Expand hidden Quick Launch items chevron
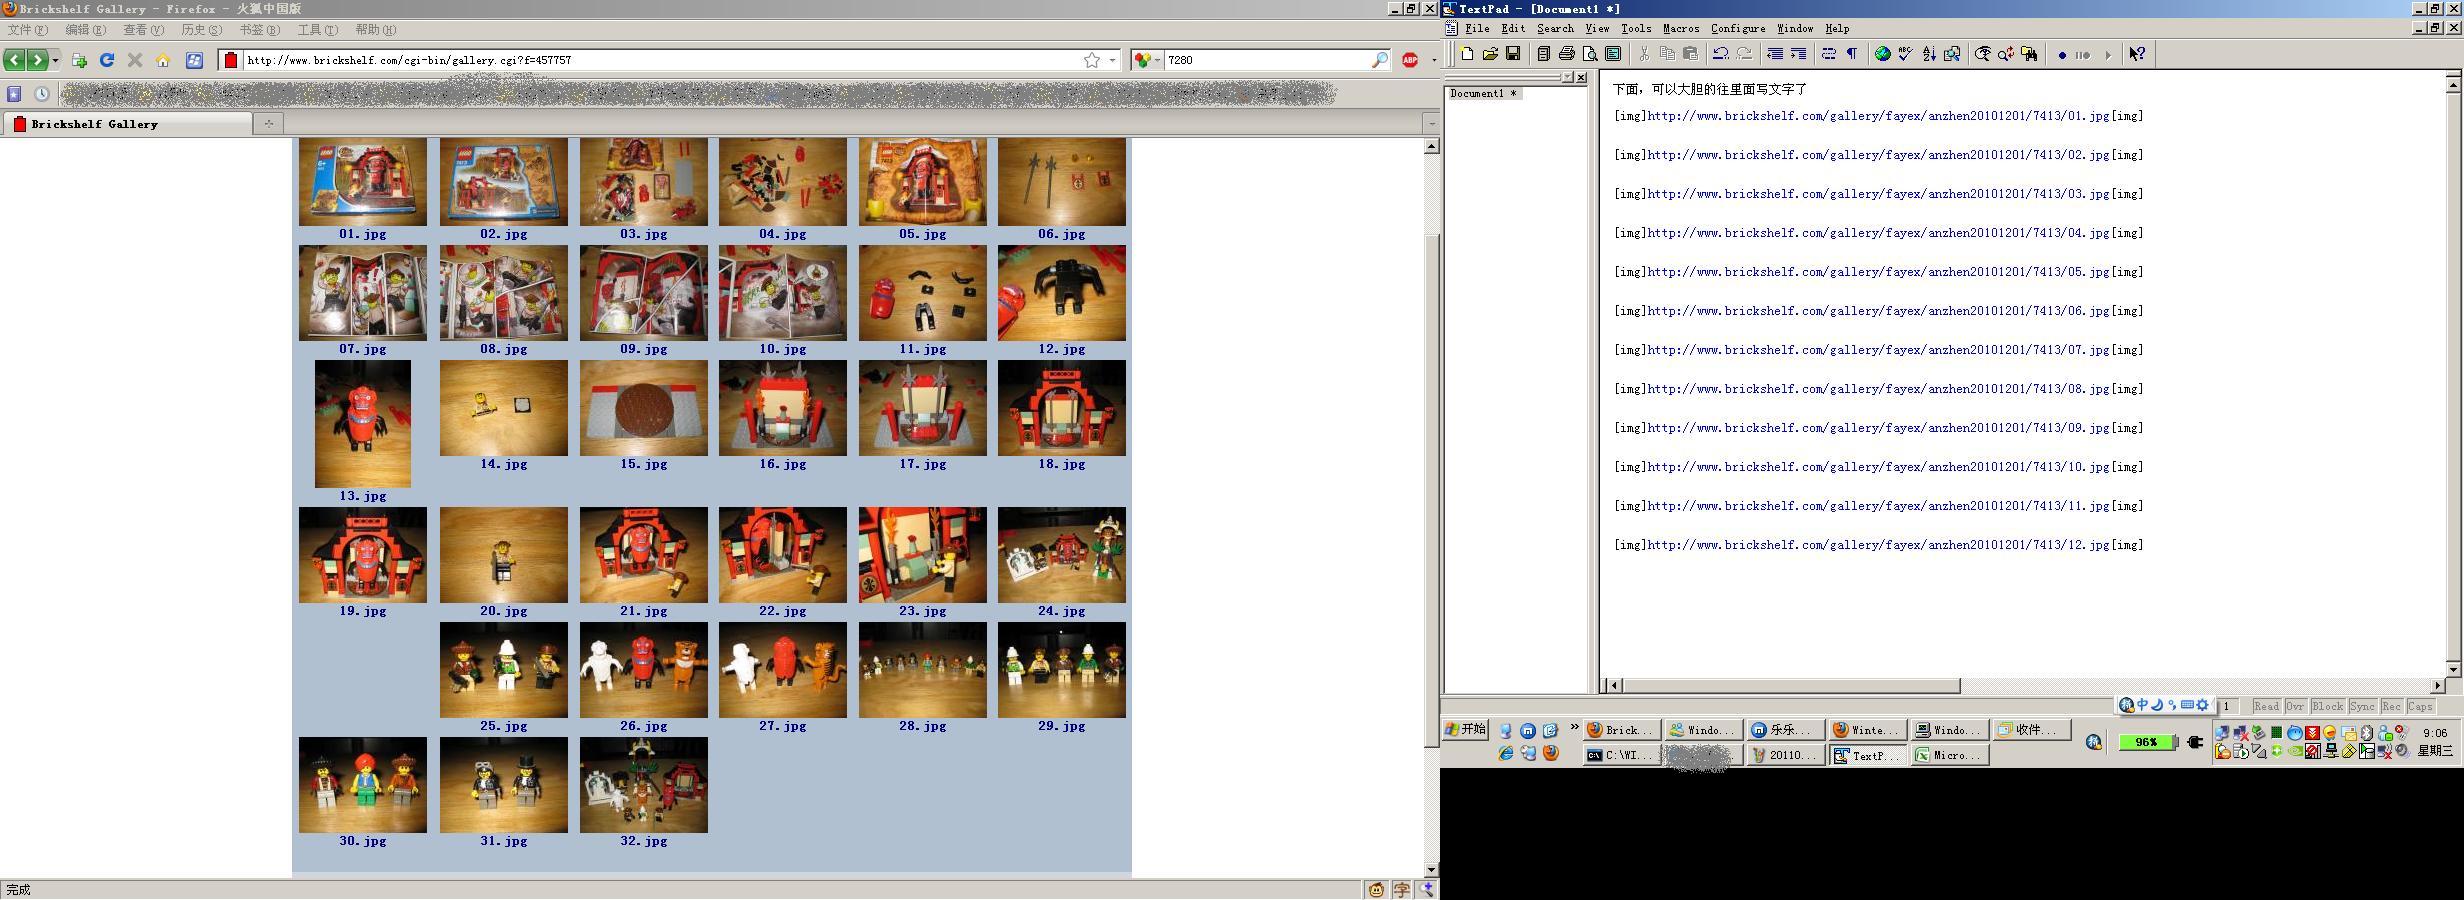 pos(1575,728)
